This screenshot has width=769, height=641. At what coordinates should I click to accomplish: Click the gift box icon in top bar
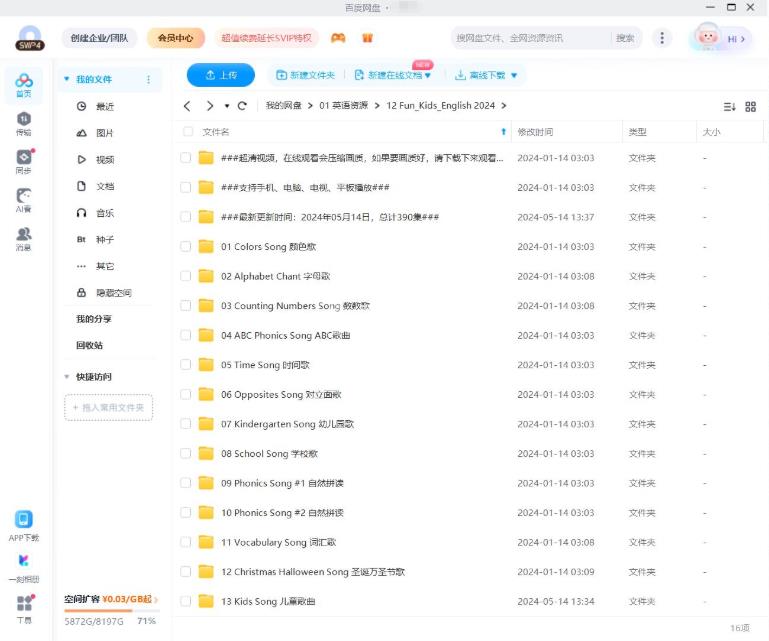click(x=367, y=38)
